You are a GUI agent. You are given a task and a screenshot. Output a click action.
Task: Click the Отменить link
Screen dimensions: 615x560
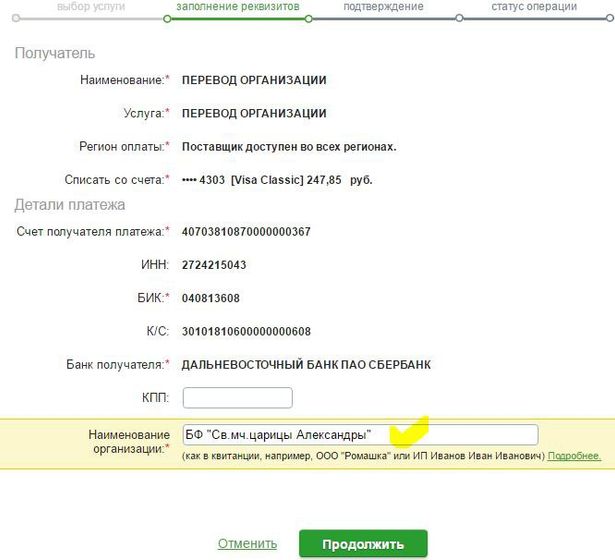(x=247, y=544)
